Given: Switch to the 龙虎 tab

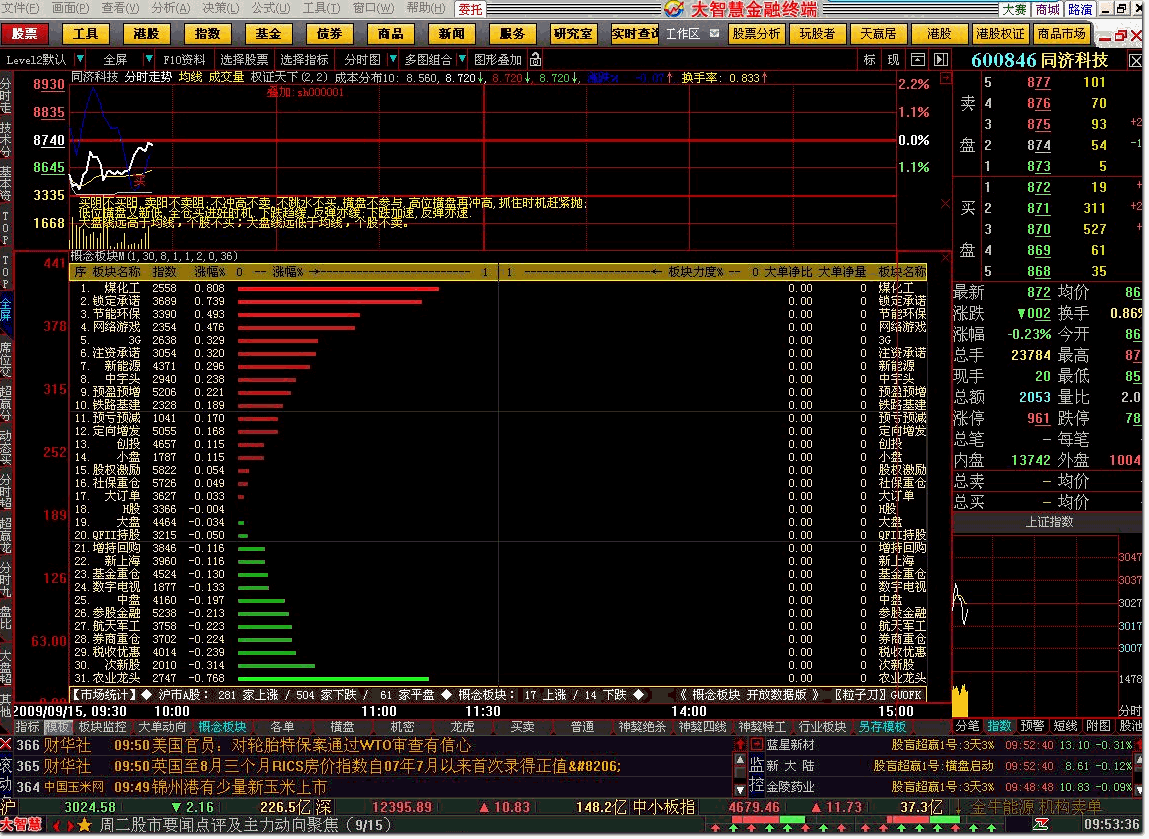Looking at the screenshot, I should (462, 727).
